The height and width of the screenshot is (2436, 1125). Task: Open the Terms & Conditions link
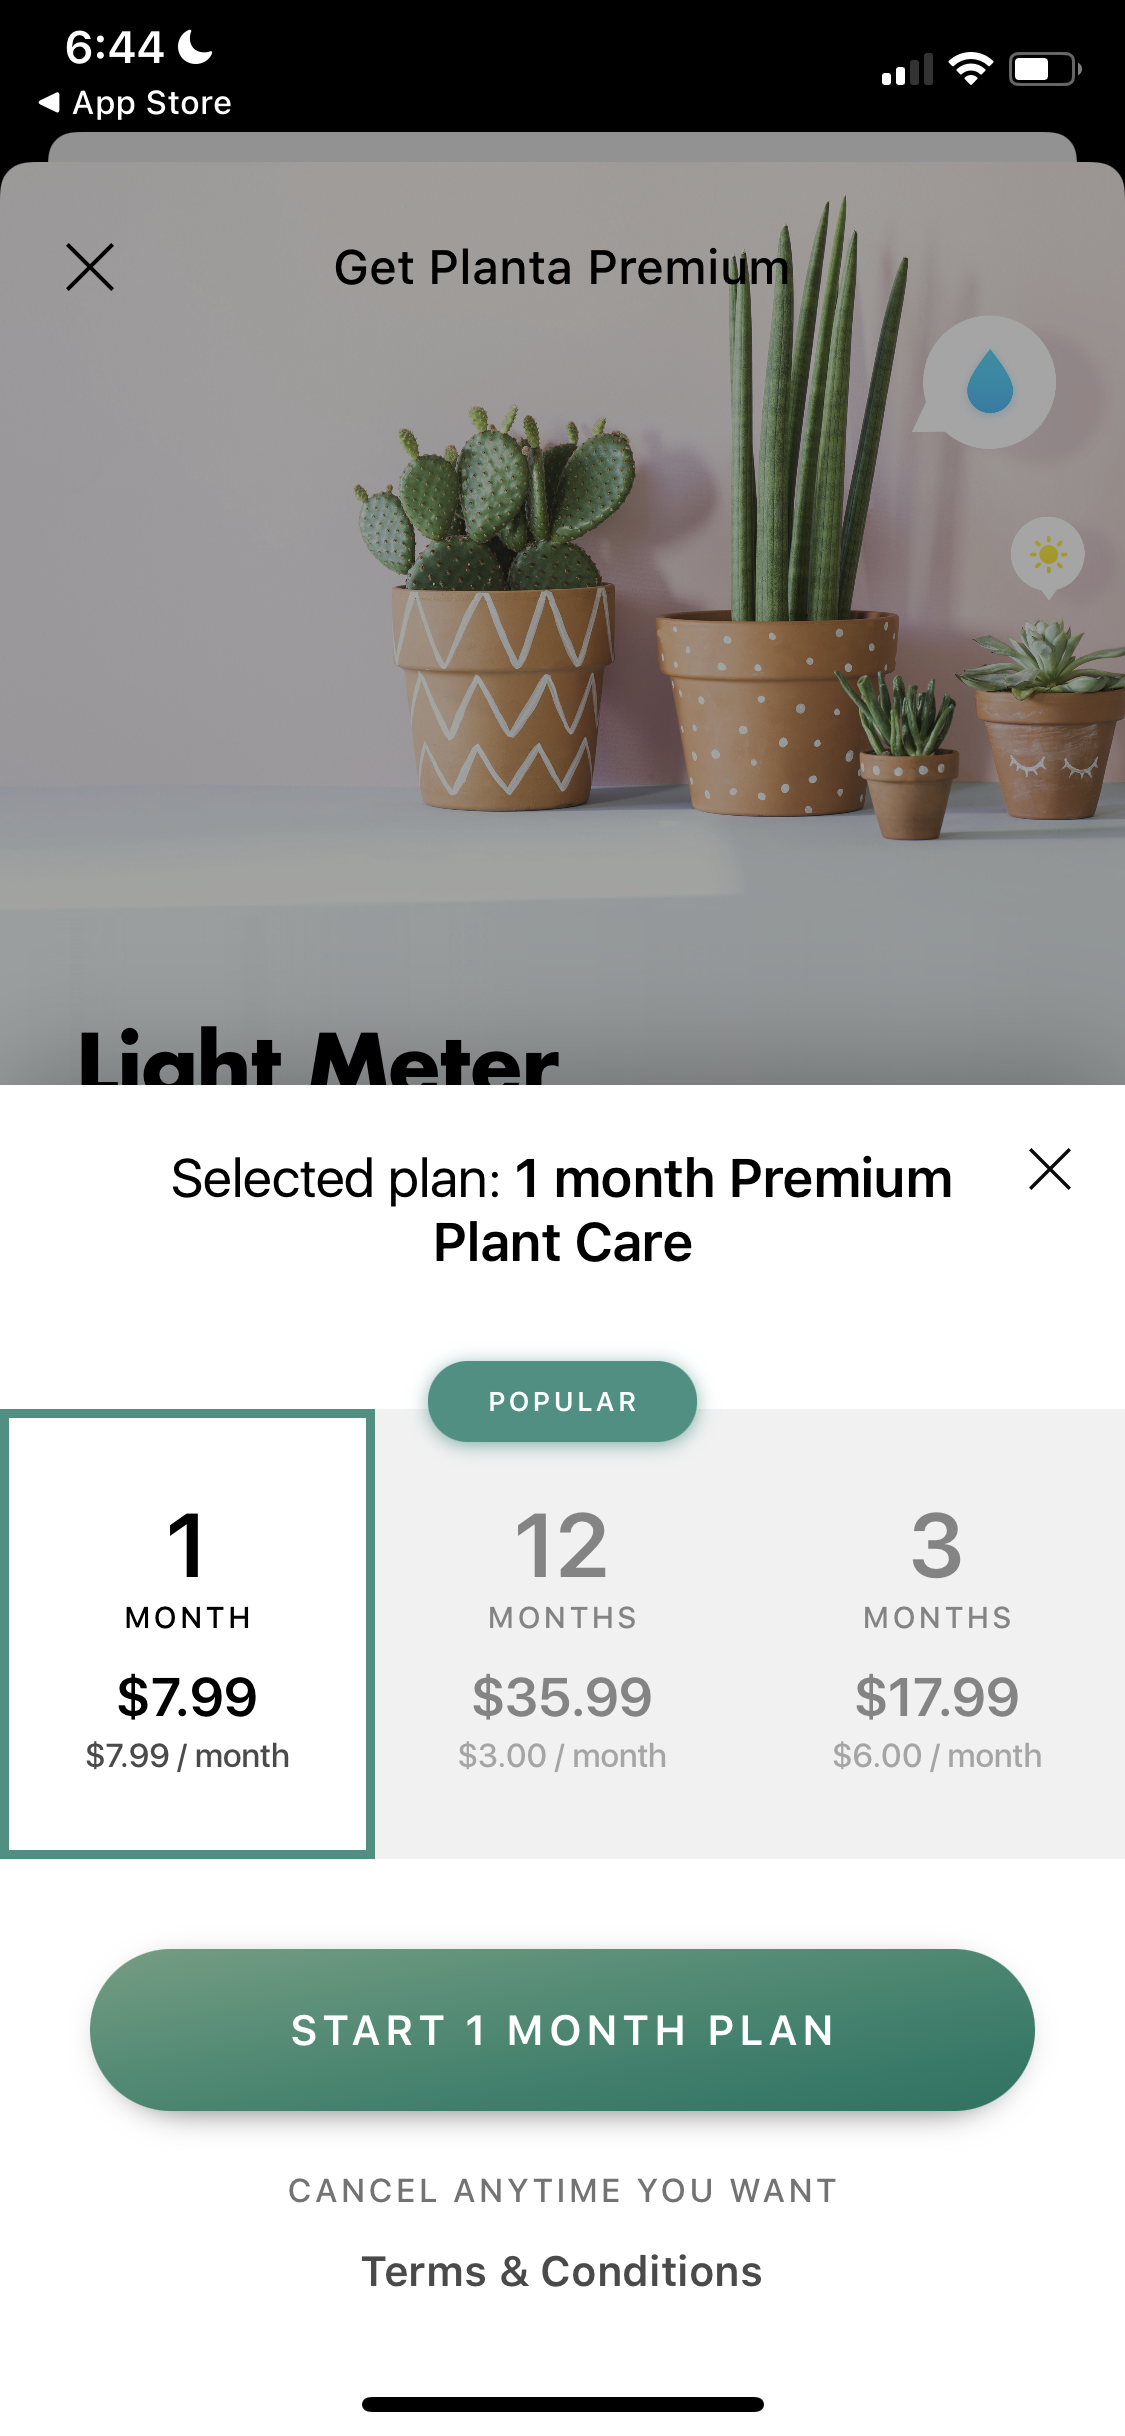click(x=562, y=2271)
